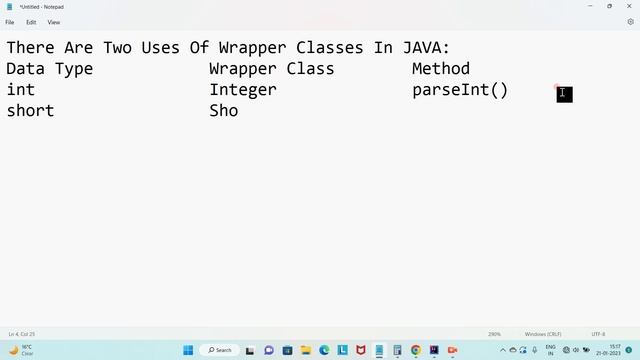The width and height of the screenshot is (640, 360).
Task: Click the Notepad app icon in title bar
Action: [9, 7]
